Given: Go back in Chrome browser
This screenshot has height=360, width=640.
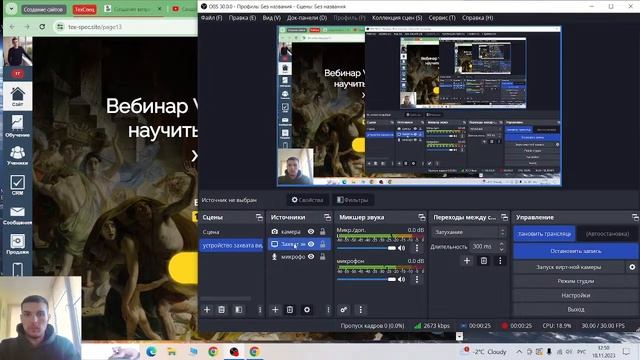Looking at the screenshot, I should 12,27.
